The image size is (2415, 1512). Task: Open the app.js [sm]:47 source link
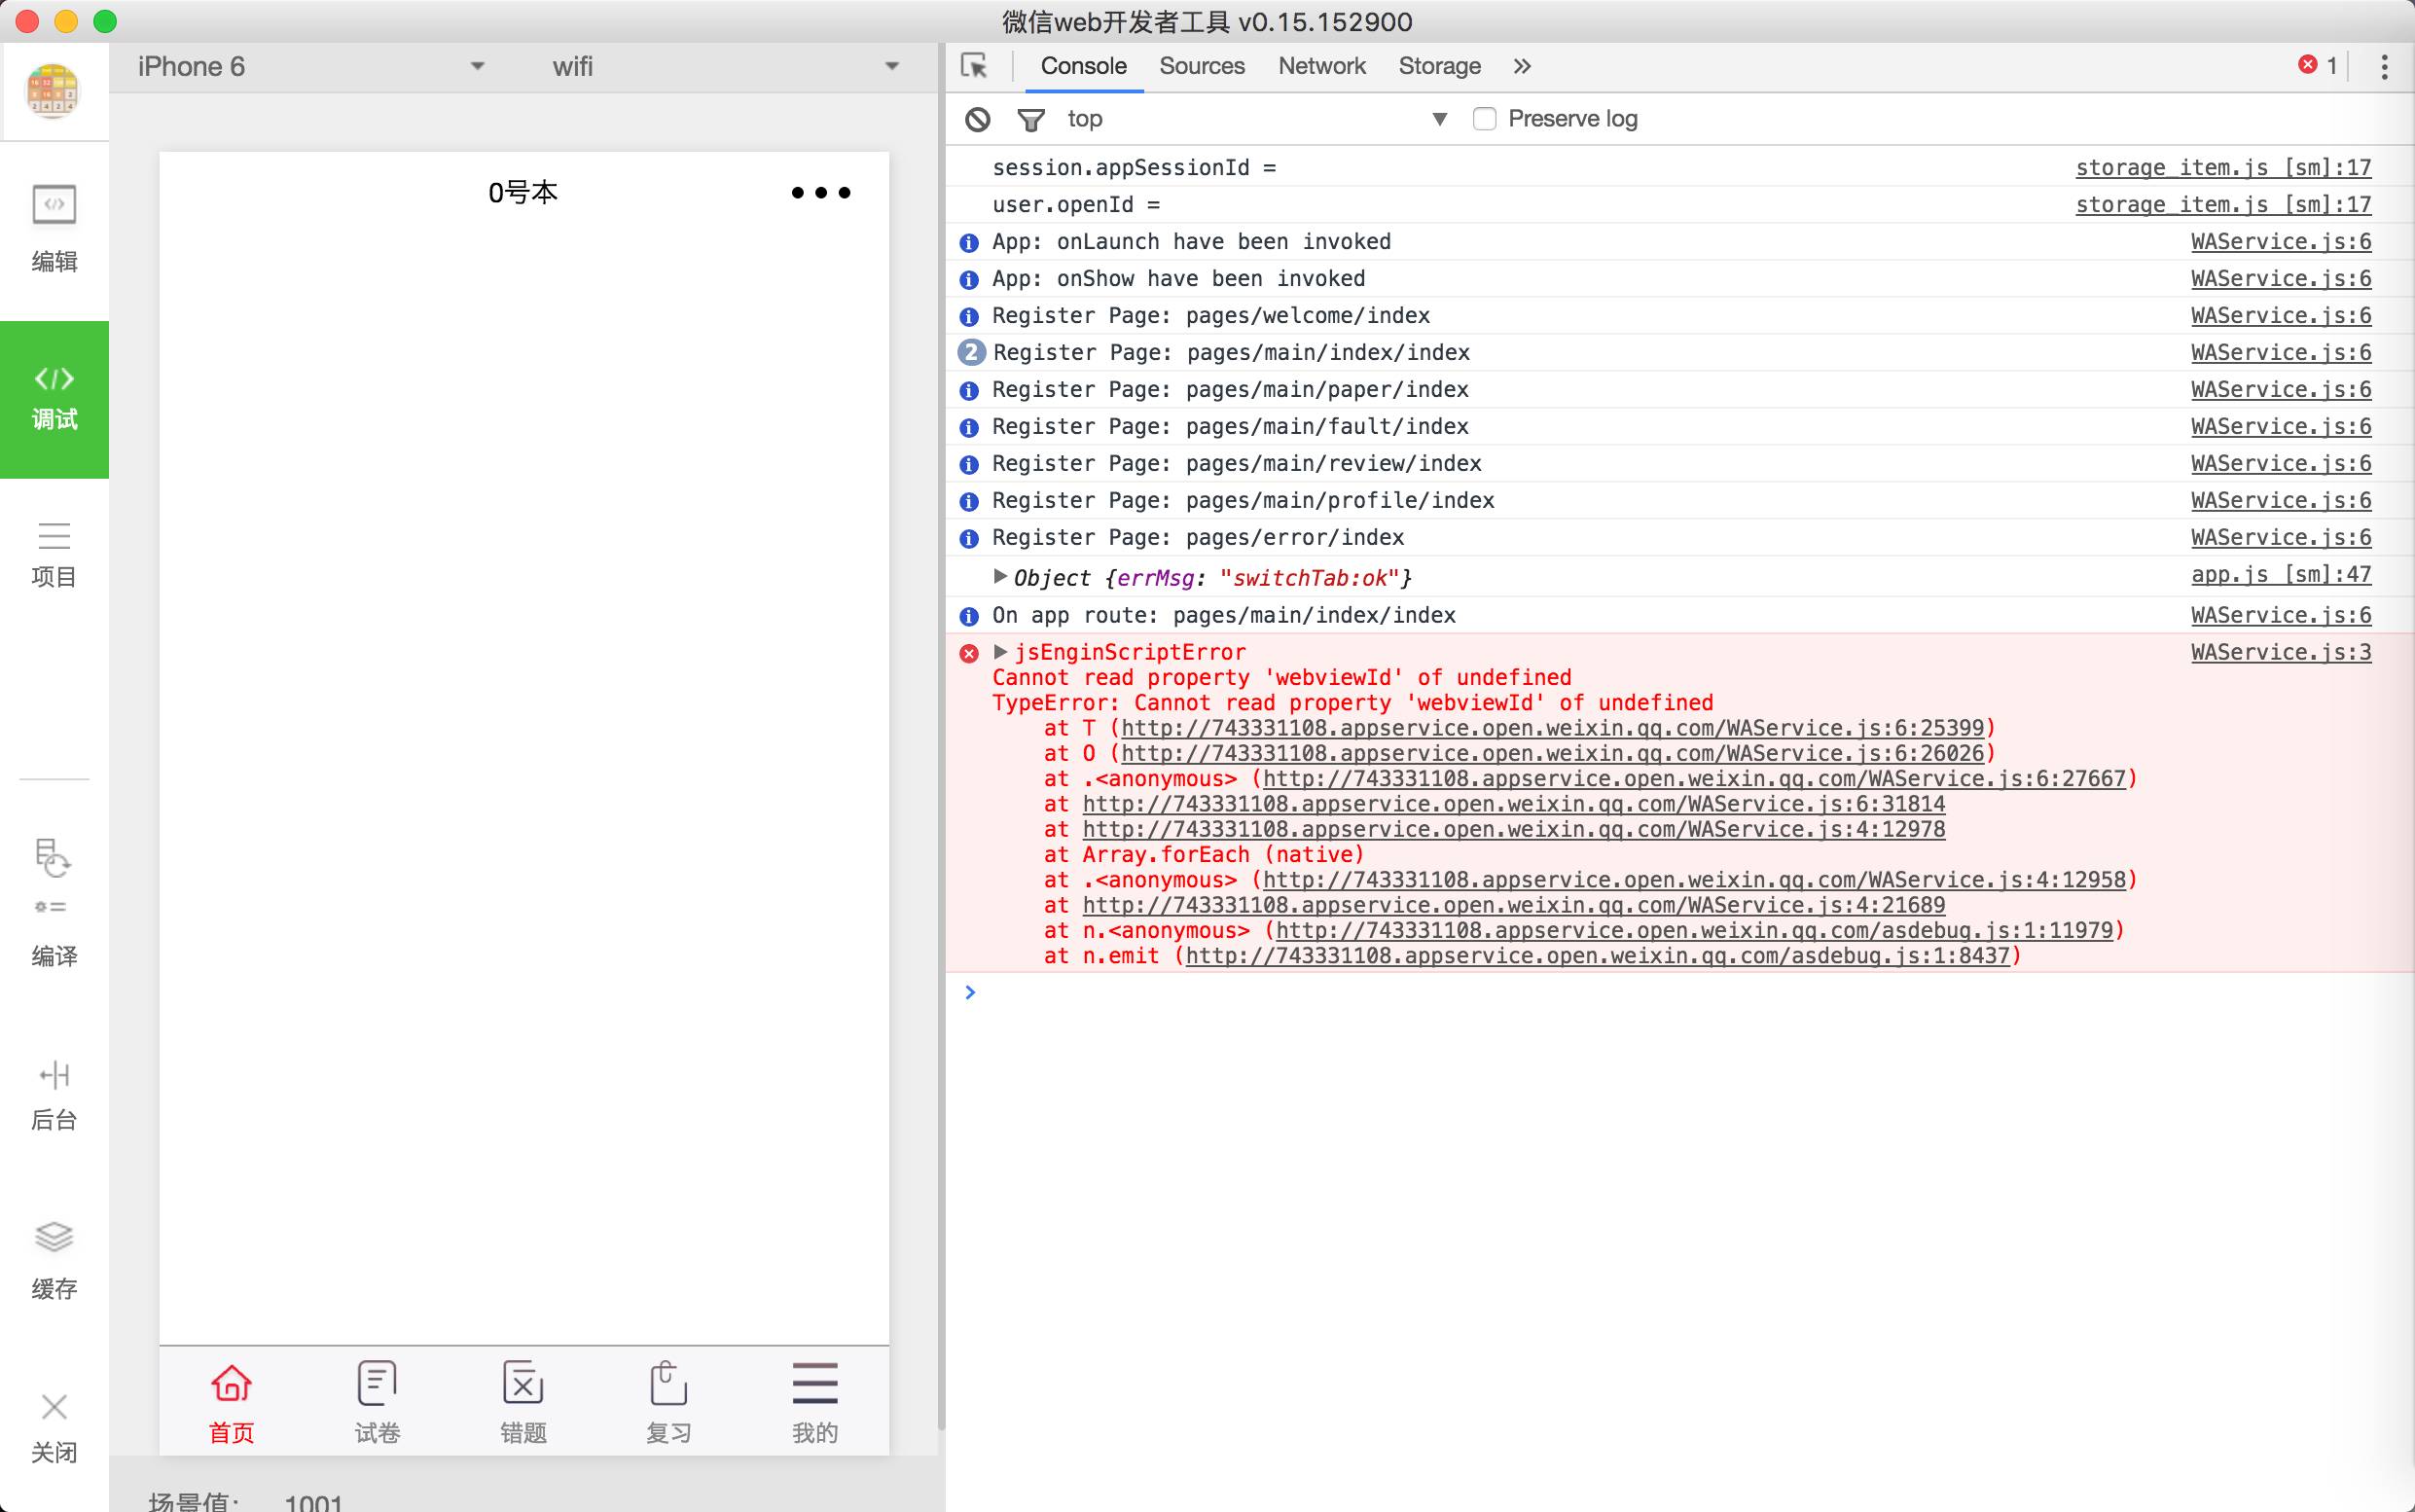(x=2280, y=574)
